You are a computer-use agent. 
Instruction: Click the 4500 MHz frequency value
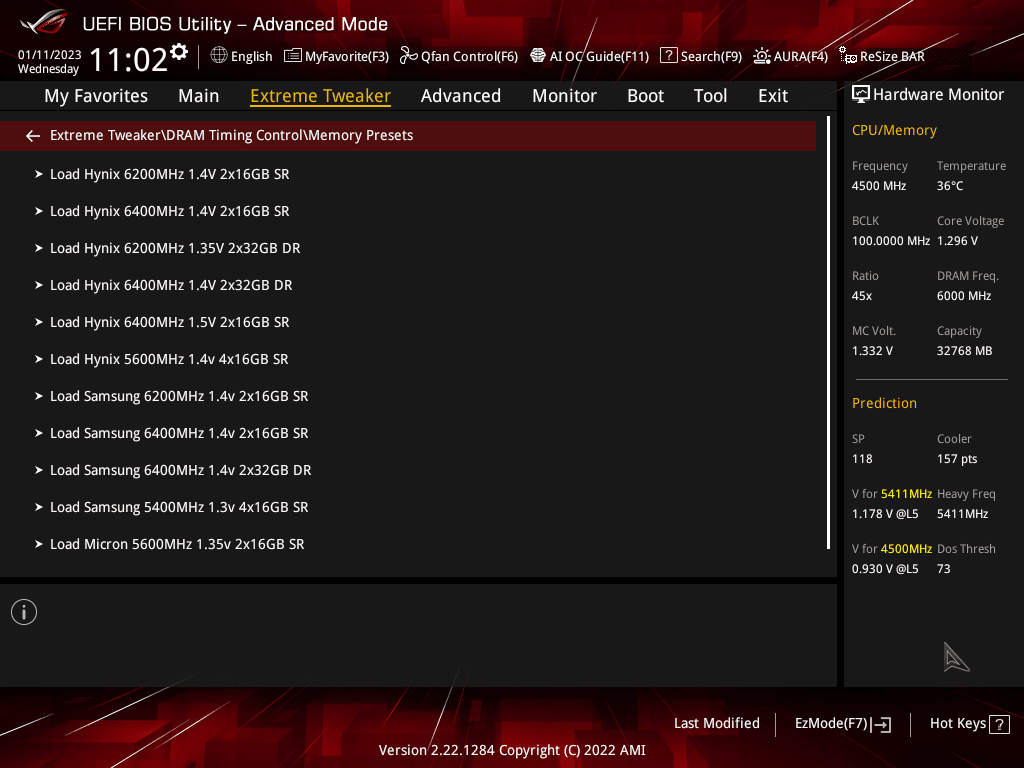pyautogui.click(x=879, y=186)
